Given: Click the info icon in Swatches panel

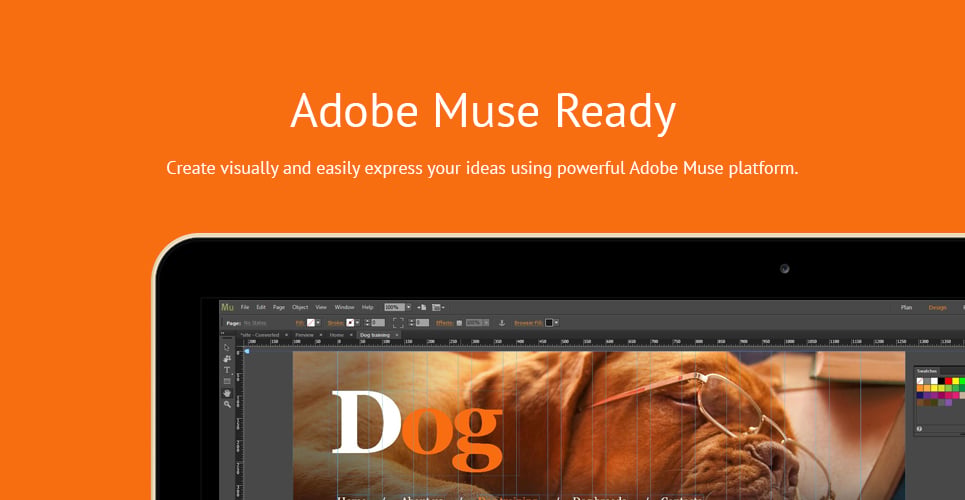Looking at the screenshot, I should (x=919, y=429).
